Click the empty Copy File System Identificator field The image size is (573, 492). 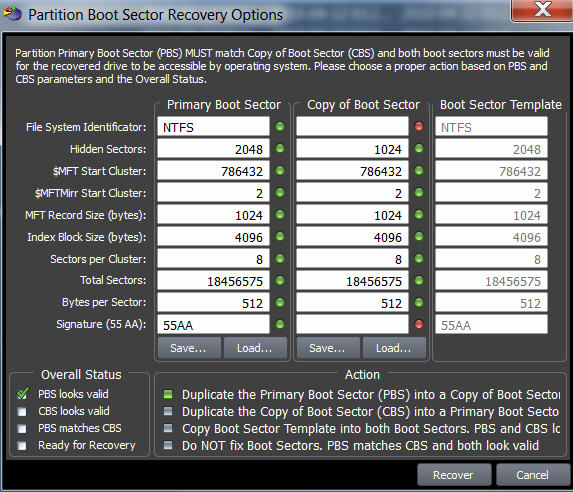coord(352,126)
